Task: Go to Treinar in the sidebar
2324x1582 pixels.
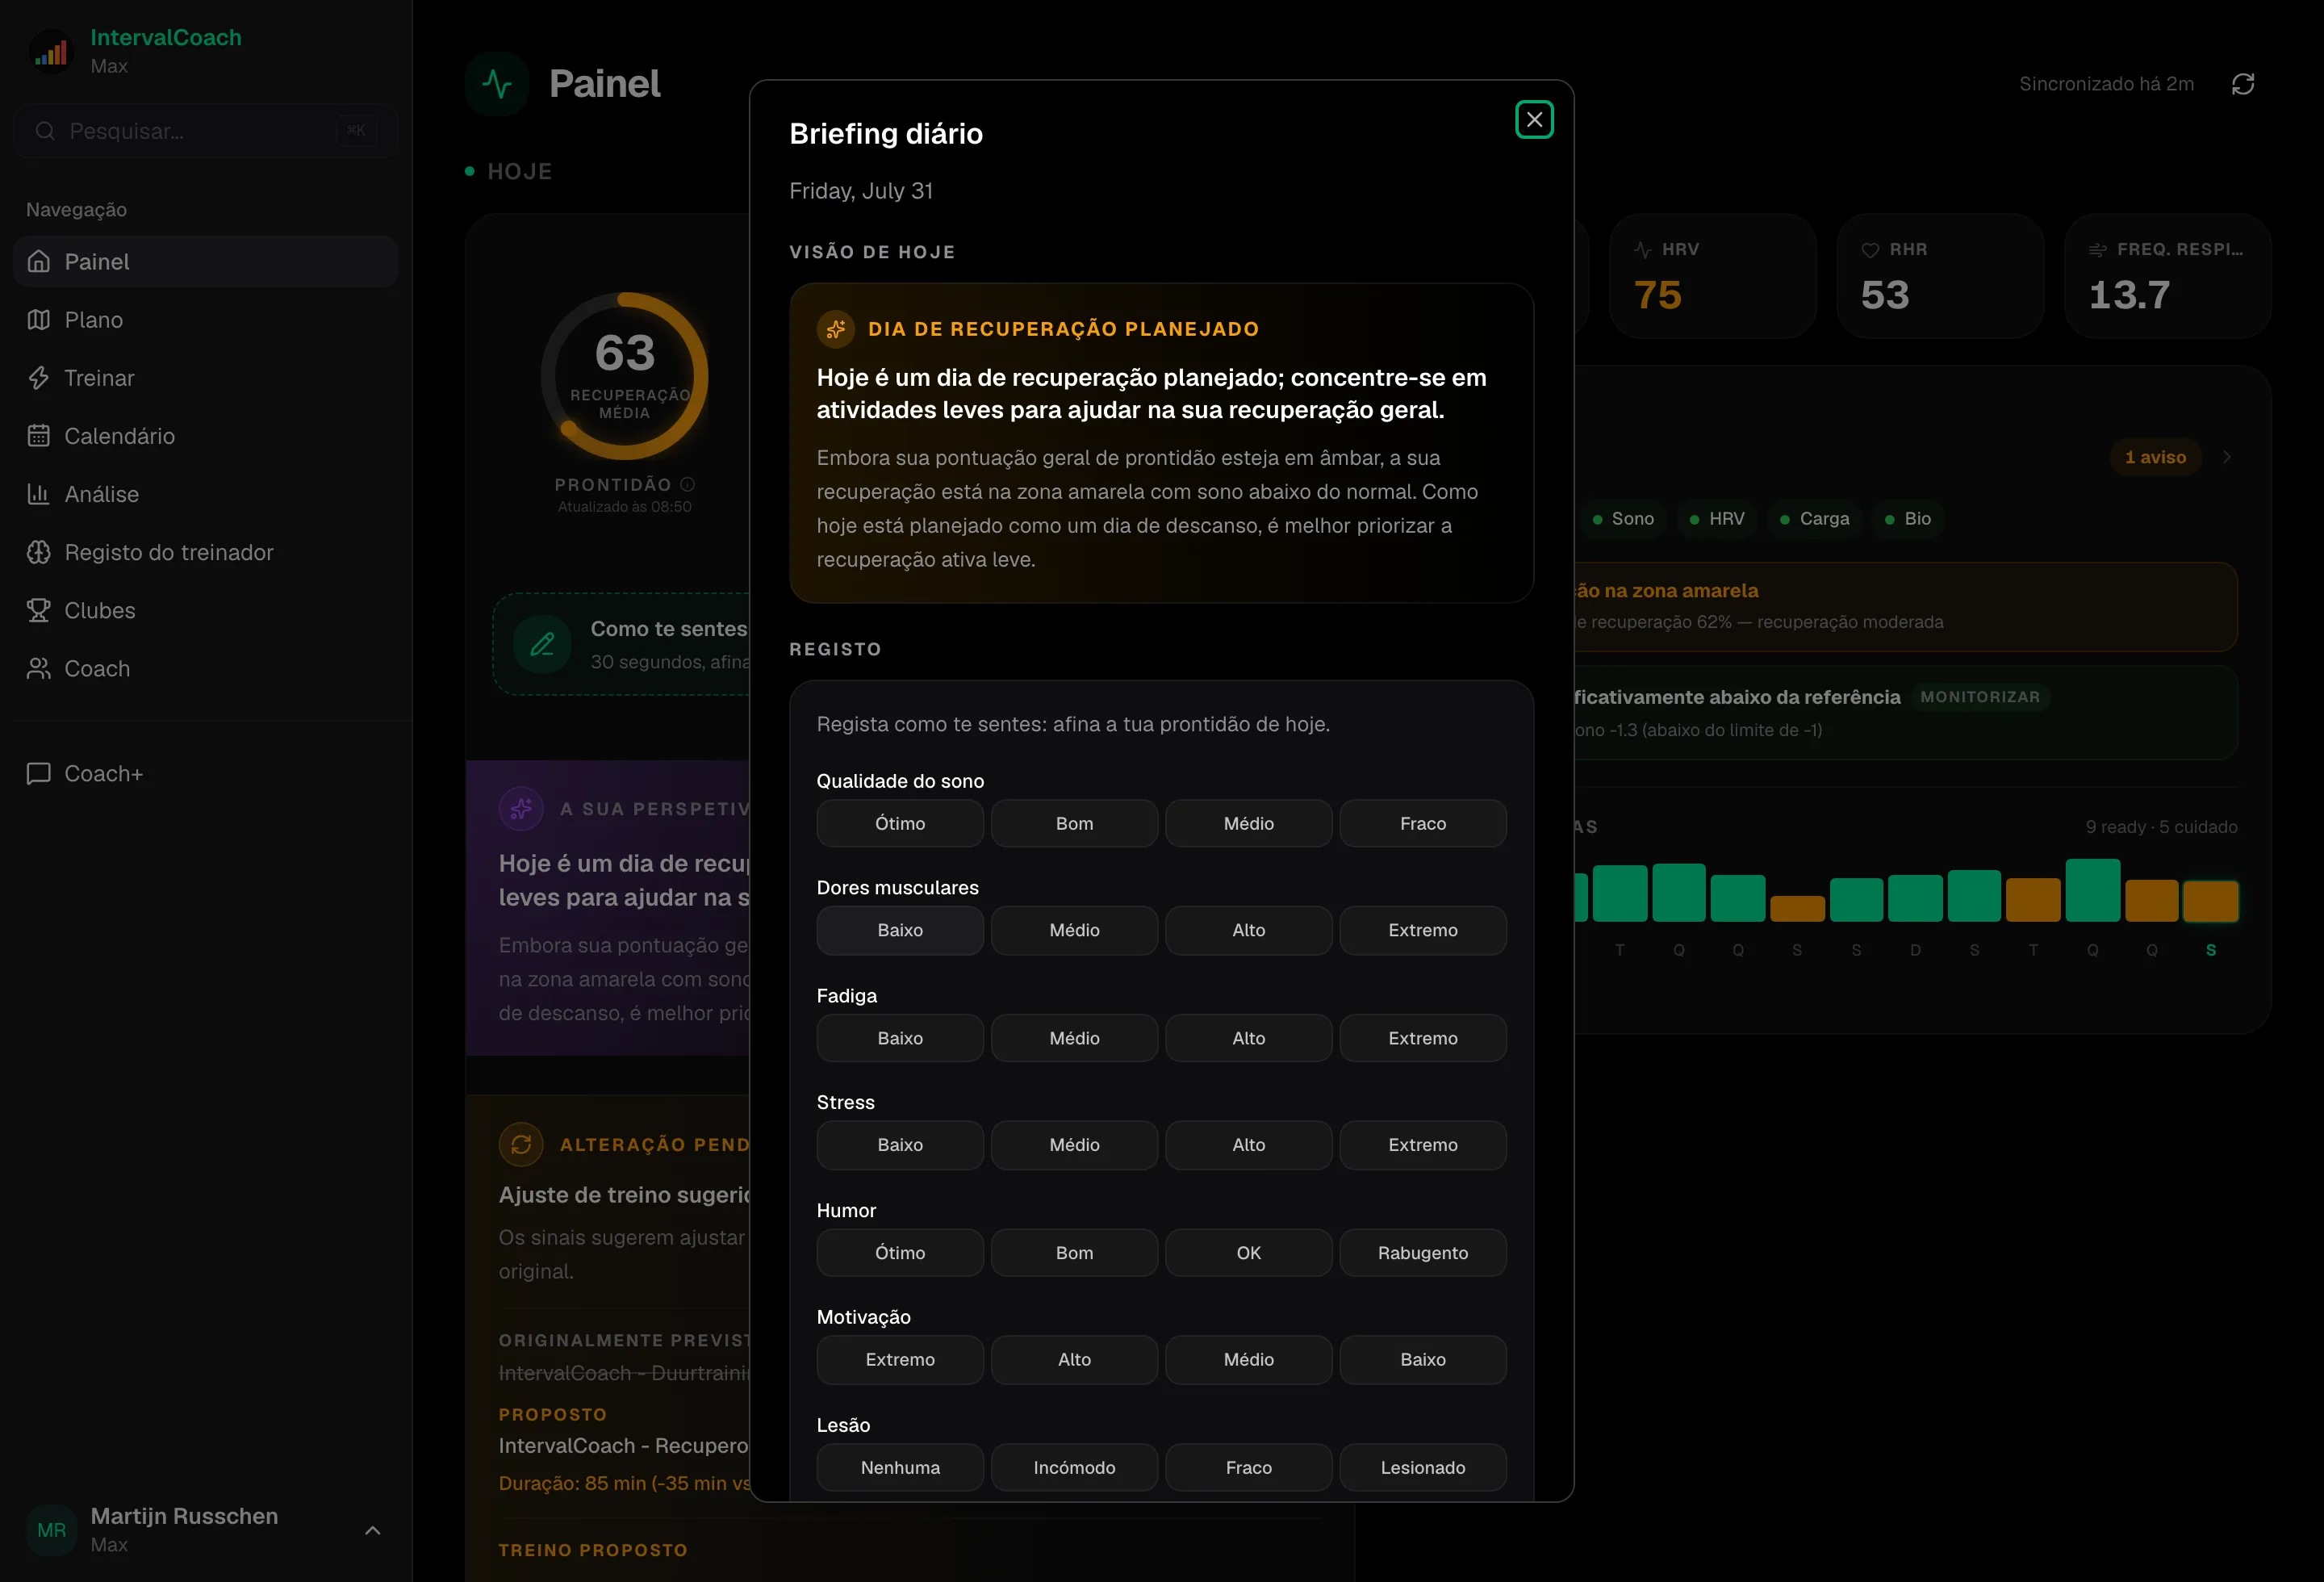Action: pyautogui.click(x=206, y=378)
